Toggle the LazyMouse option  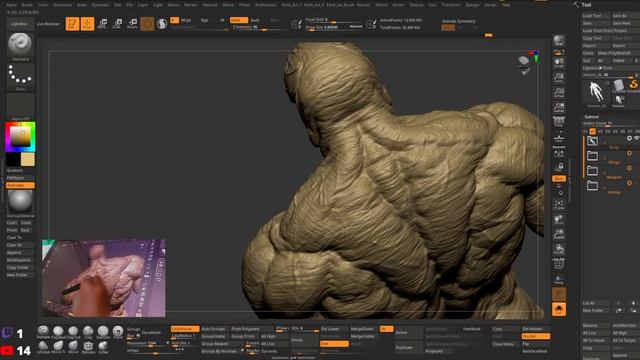[x=185, y=329]
